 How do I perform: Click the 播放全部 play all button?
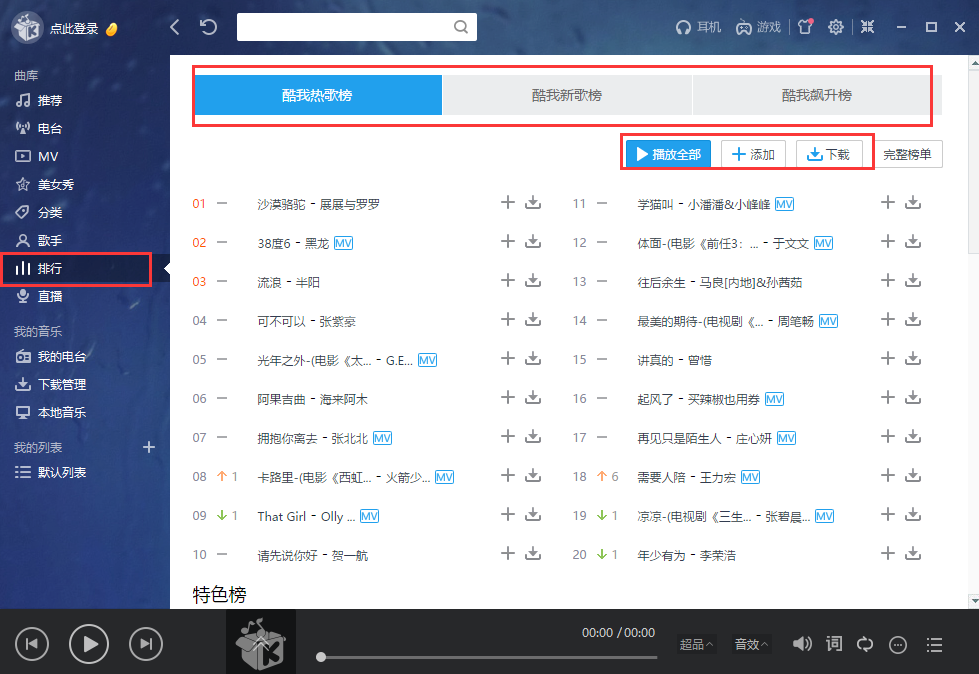click(x=666, y=153)
